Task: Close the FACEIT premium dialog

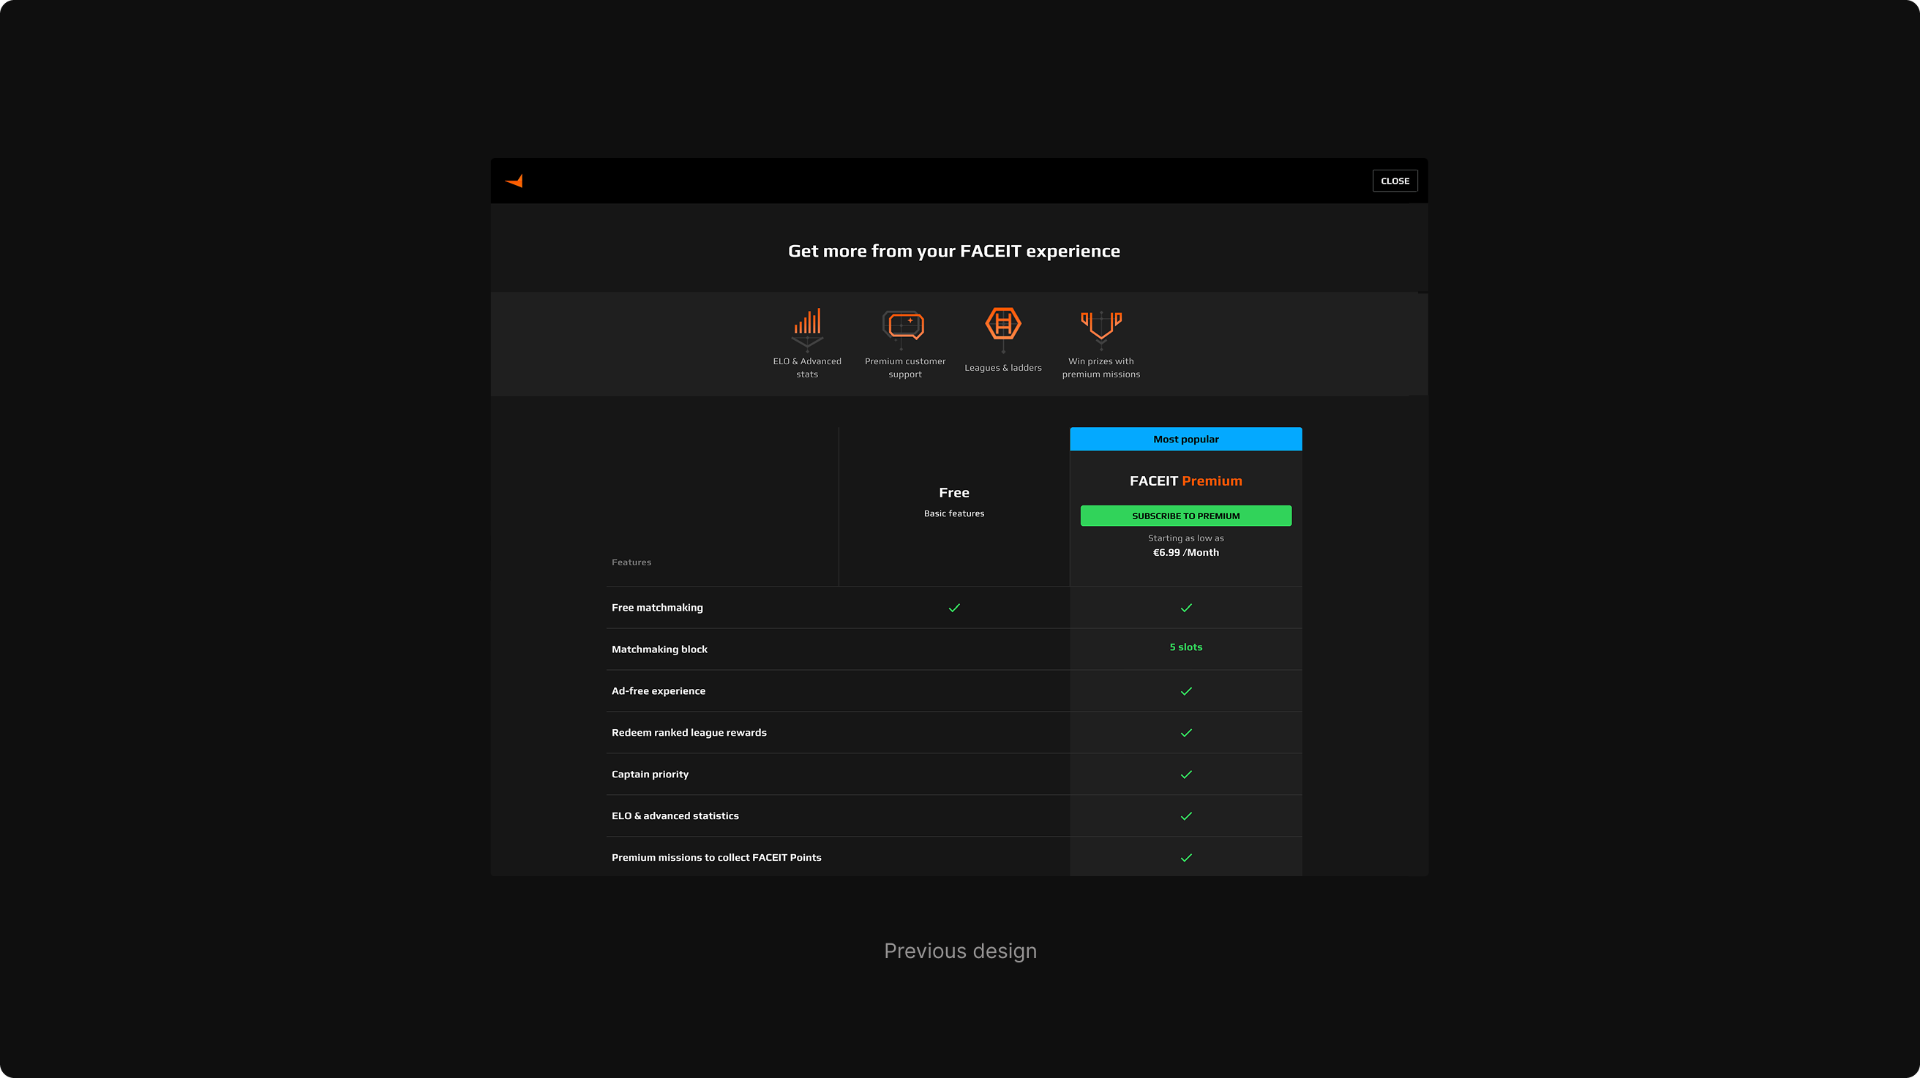Action: click(1394, 181)
